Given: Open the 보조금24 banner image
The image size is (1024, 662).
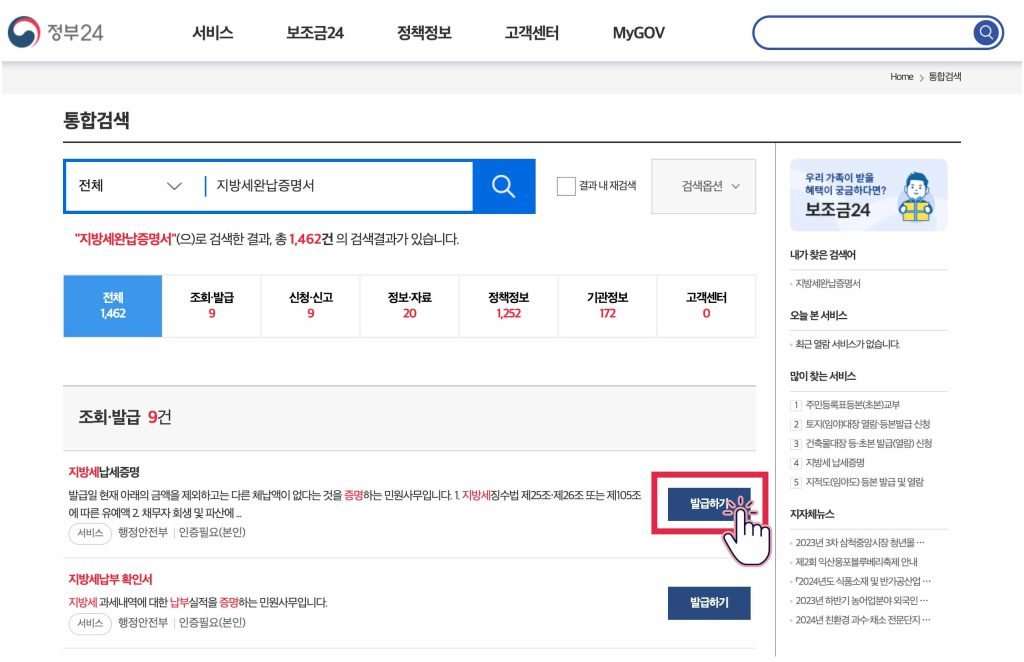Looking at the screenshot, I should tap(868, 195).
